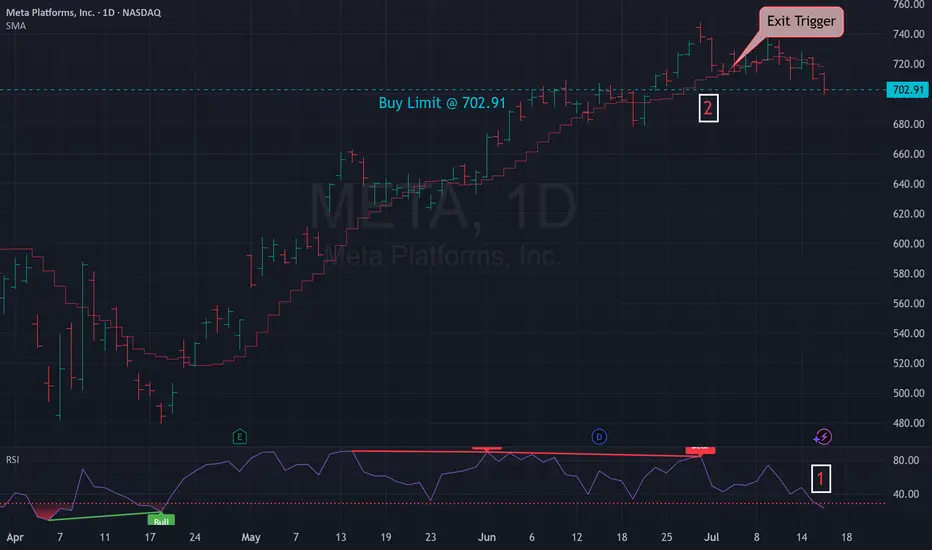Image resolution: width=932 pixels, height=550 pixels.
Task: Click the red Bear divergence label
Action: tap(700, 450)
